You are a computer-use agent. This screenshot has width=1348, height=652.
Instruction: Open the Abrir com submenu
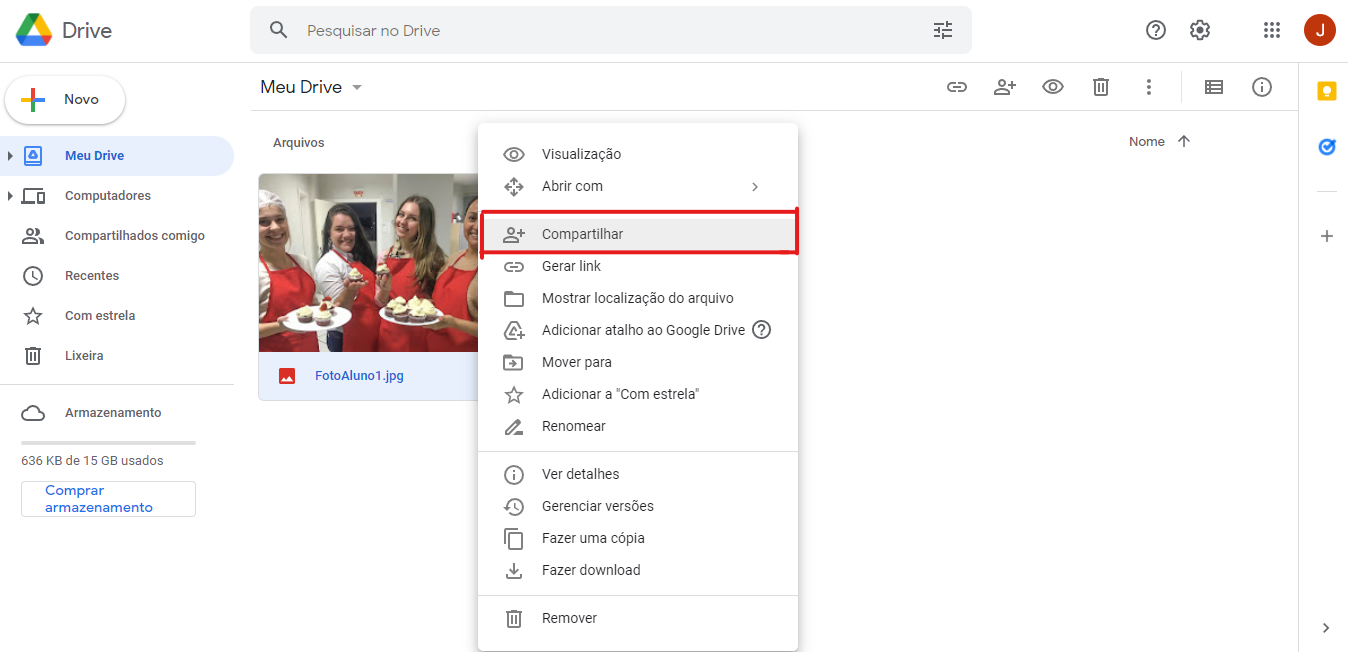point(638,186)
